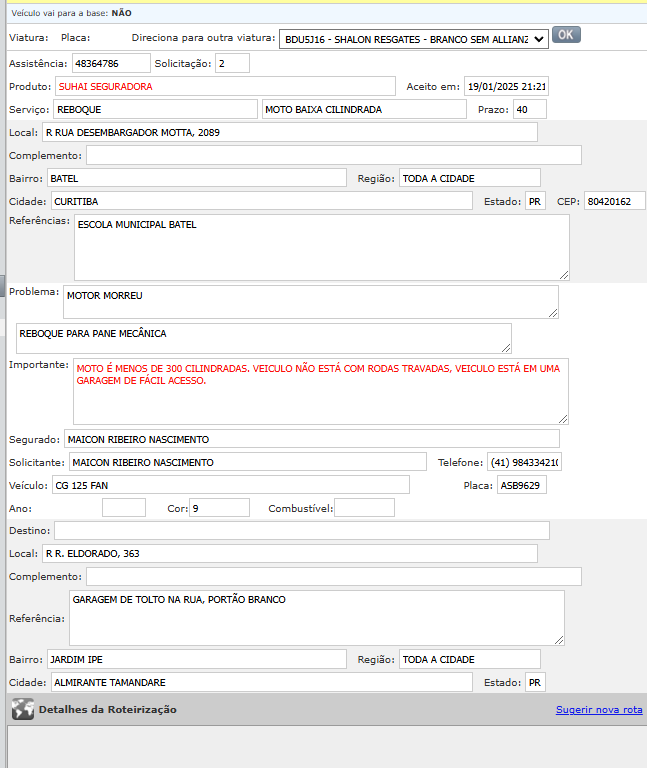Click the Estado field beside ALMIRANTE TAMANDARE

point(535,682)
